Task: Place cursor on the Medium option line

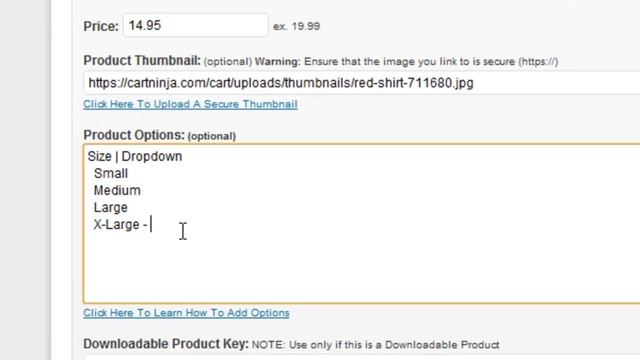Action: (x=117, y=190)
